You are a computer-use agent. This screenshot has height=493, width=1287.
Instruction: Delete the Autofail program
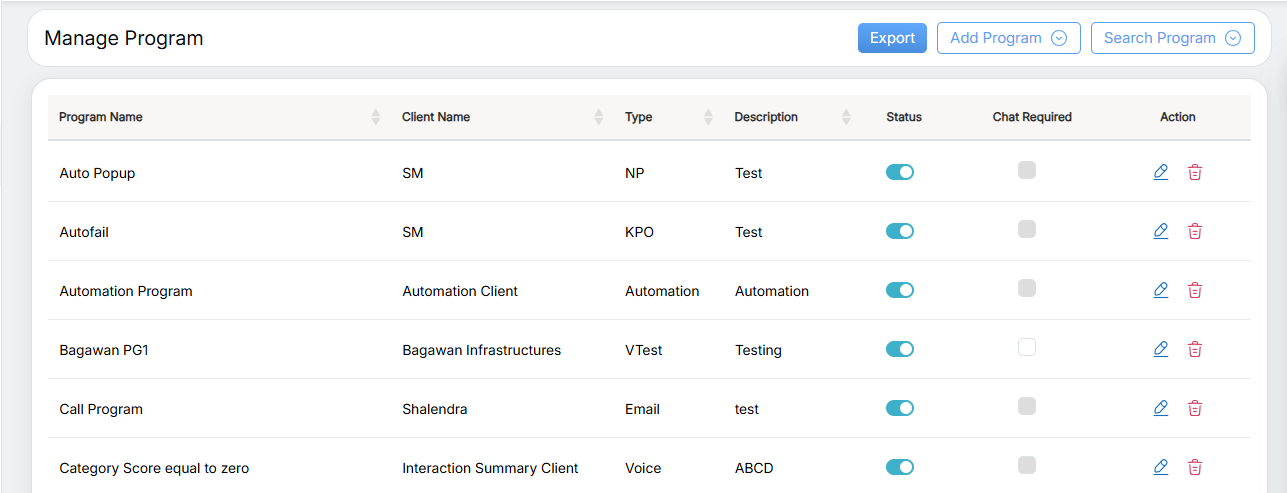coord(1194,231)
